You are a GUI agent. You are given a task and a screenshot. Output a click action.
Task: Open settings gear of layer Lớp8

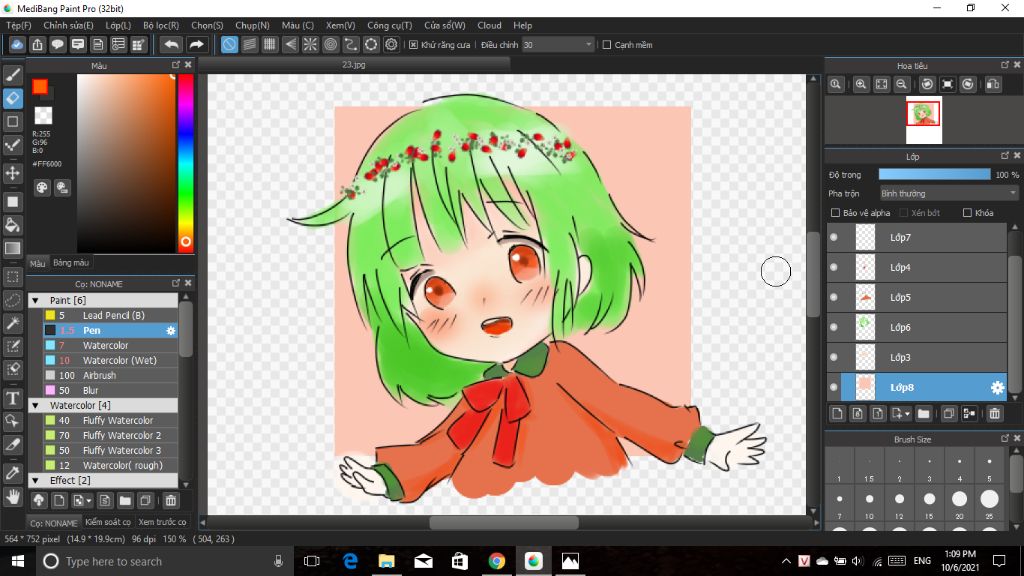[997, 388]
